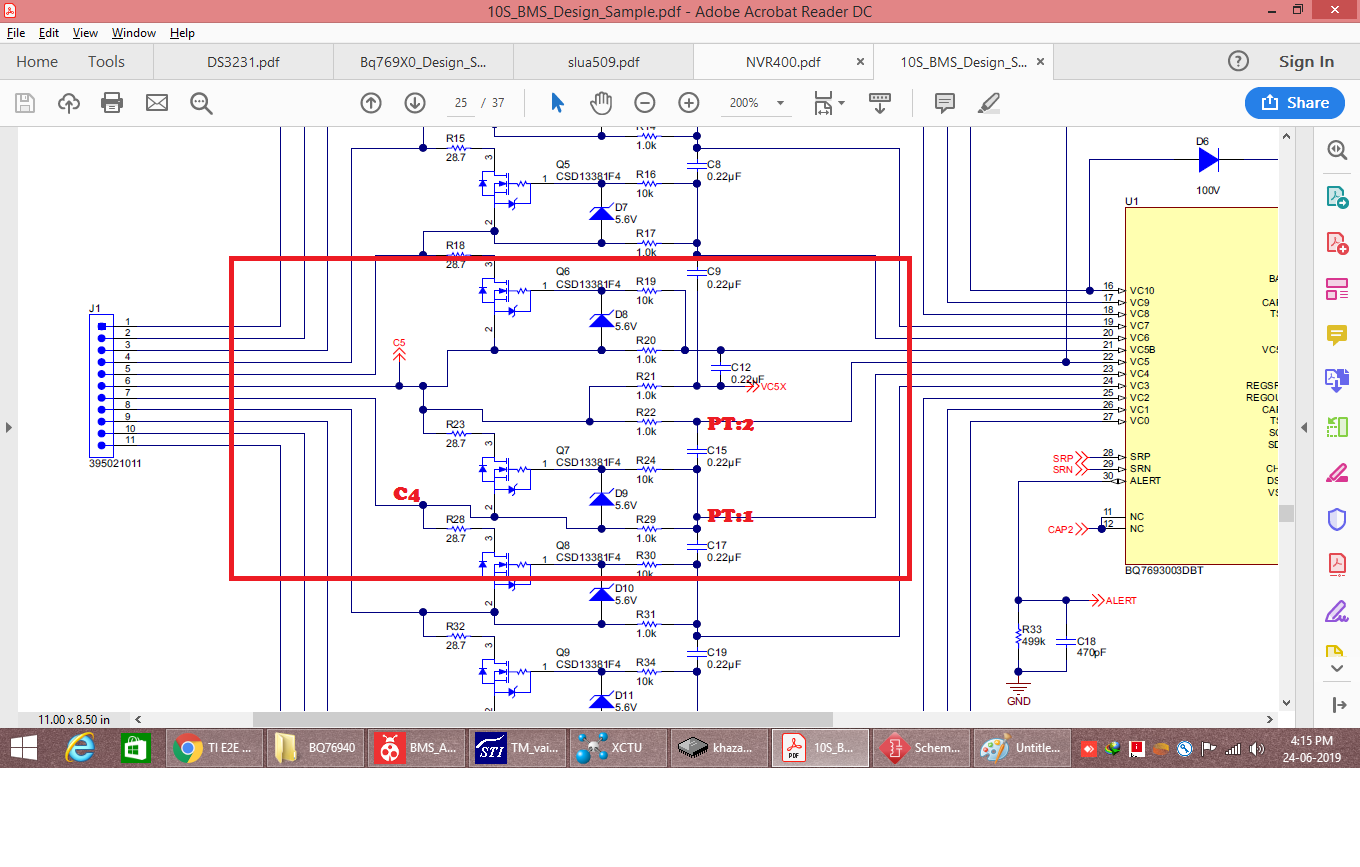The width and height of the screenshot is (1360, 867).
Task: Select the Highlight text pen tool
Action: 988,102
